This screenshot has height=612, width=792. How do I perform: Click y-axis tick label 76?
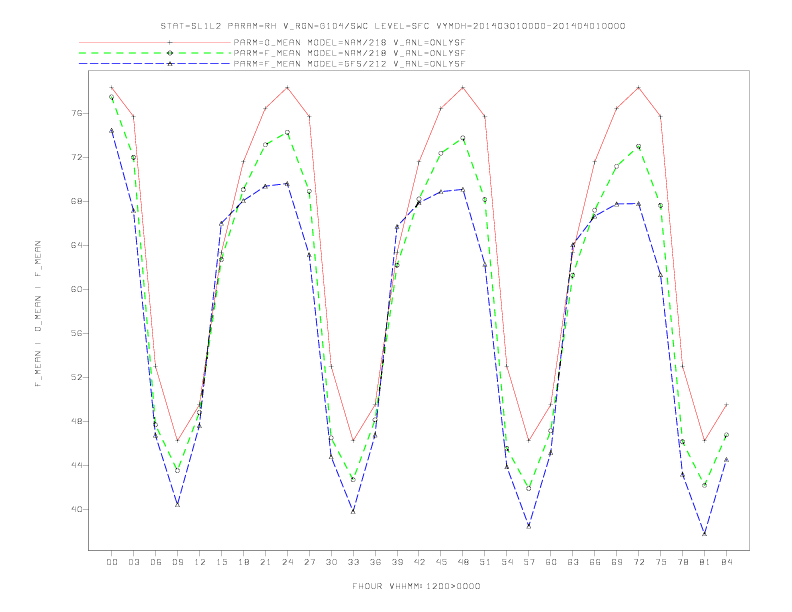click(x=76, y=114)
